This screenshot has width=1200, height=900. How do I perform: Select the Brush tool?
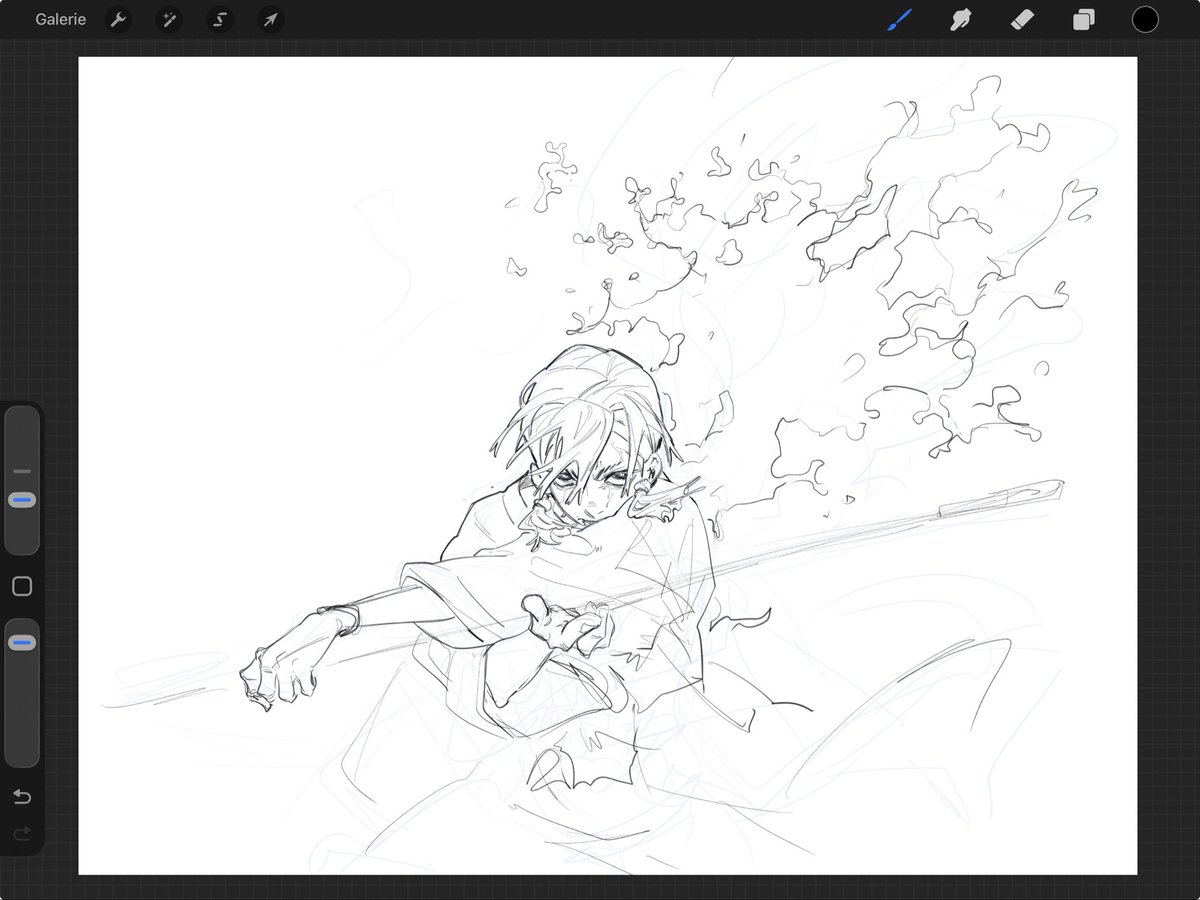pyautogui.click(x=899, y=19)
